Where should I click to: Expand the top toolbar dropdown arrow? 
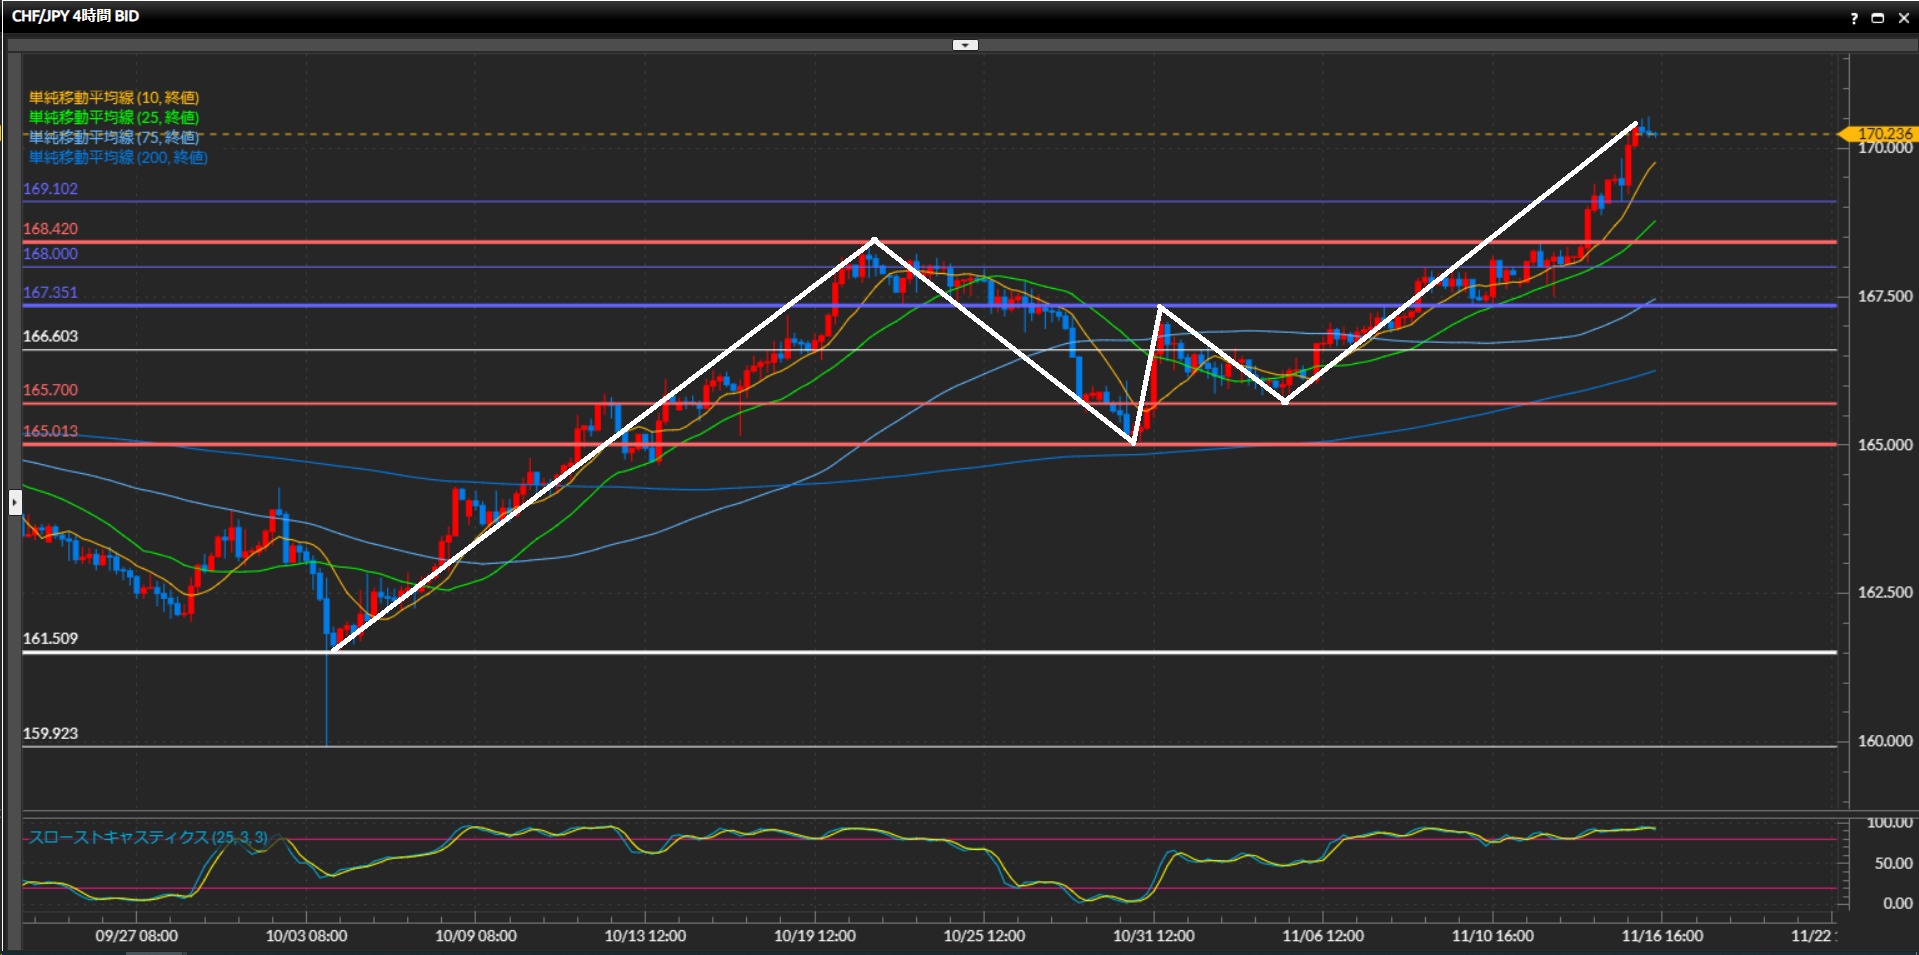(965, 45)
